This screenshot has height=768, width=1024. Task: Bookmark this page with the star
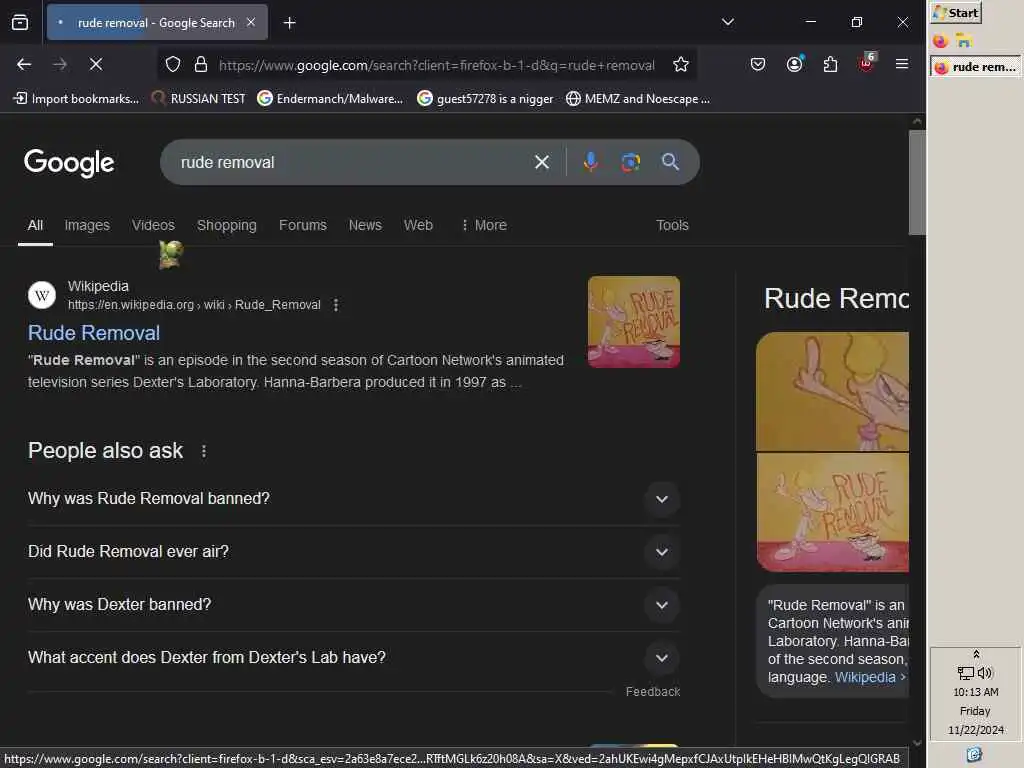coord(680,64)
